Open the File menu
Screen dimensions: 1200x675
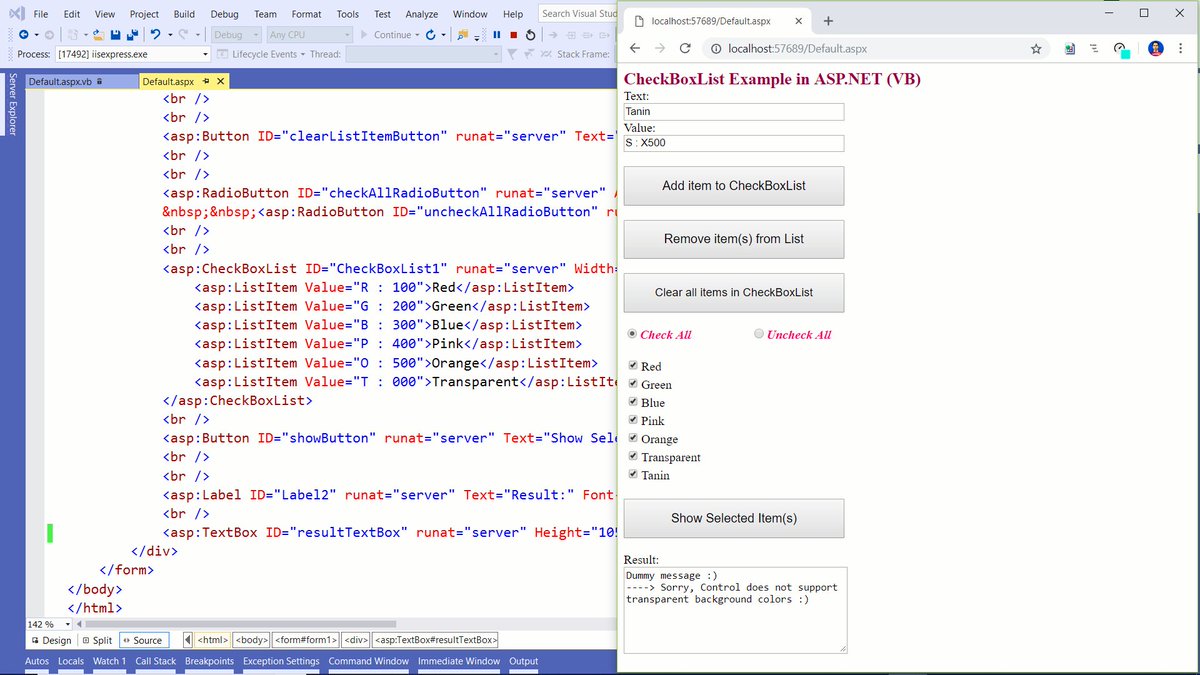click(x=40, y=14)
